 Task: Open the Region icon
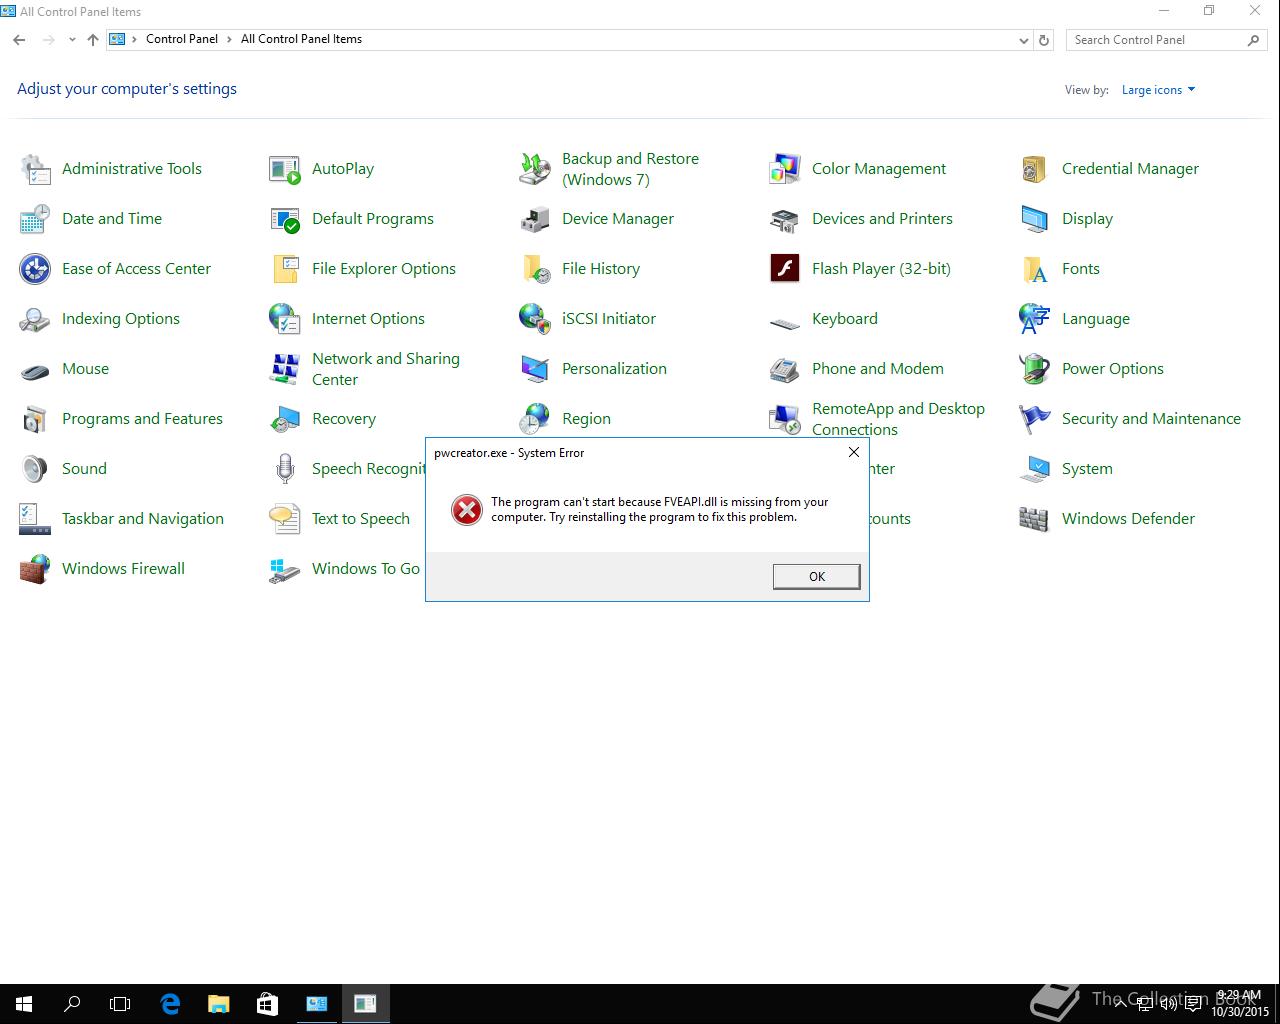pyautogui.click(x=535, y=419)
